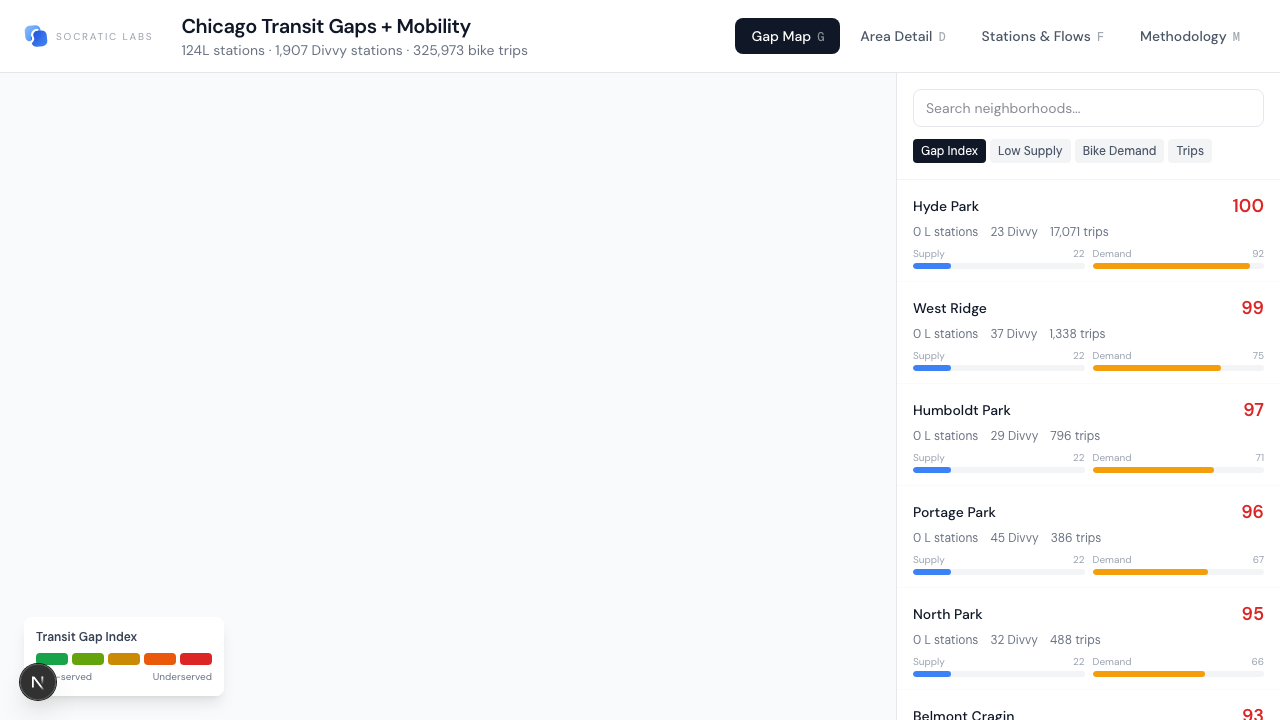
Task: Sort the list by Trips
Action: click(x=1189, y=151)
